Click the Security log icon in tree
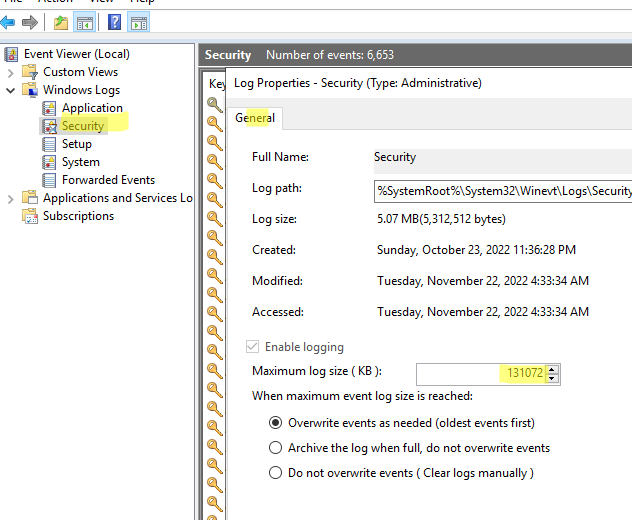Screen dimensions: 632x520 49,126
